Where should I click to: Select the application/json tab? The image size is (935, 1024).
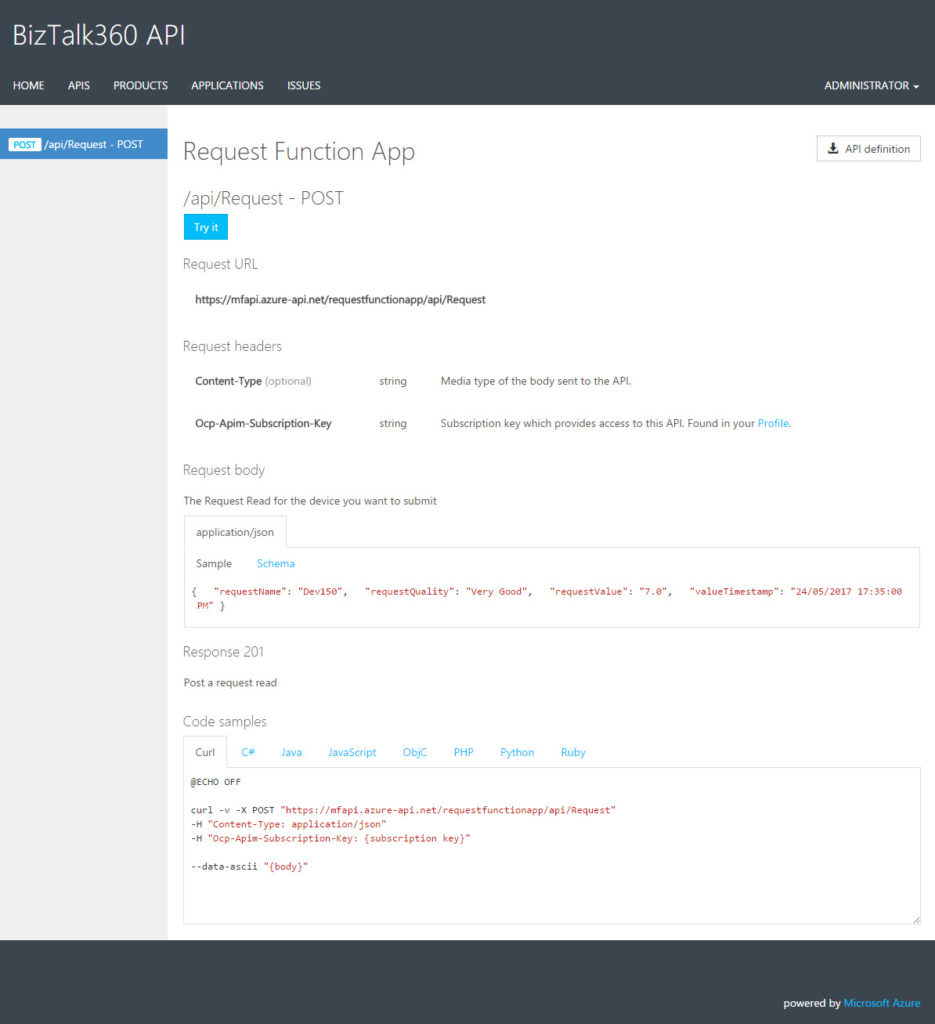pyautogui.click(x=234, y=532)
